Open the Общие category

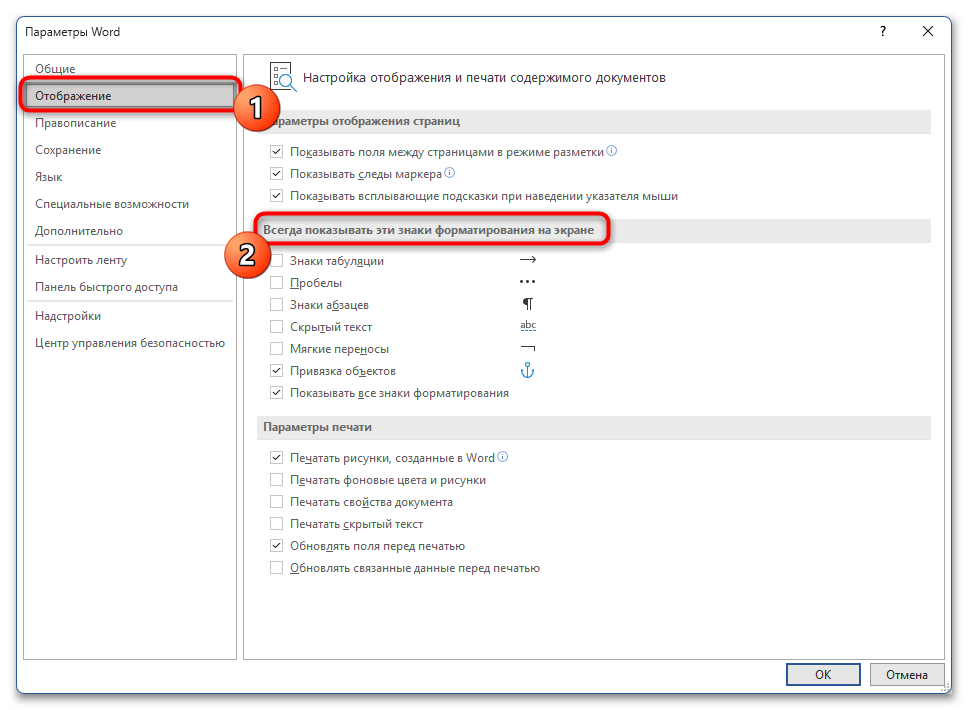pos(130,69)
